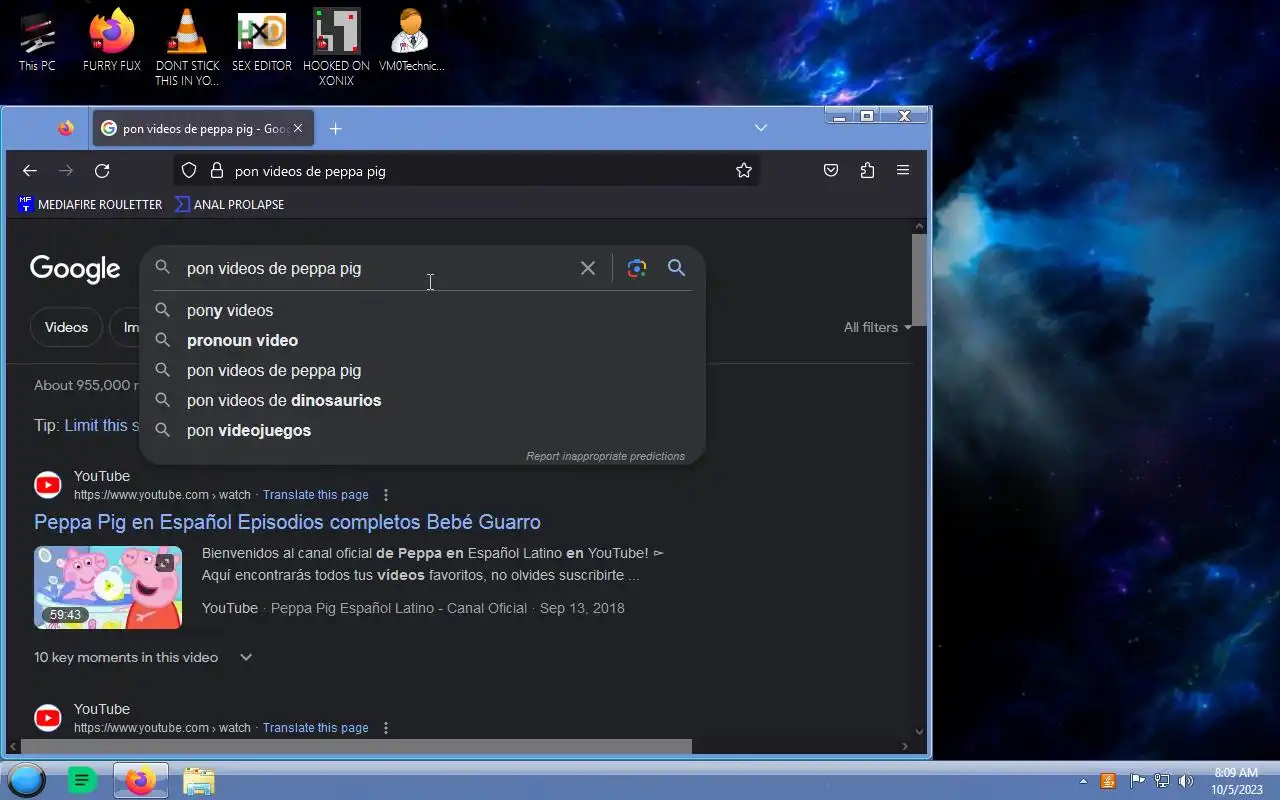
Task: Choose the pony videos suggestion
Action: click(x=422, y=310)
